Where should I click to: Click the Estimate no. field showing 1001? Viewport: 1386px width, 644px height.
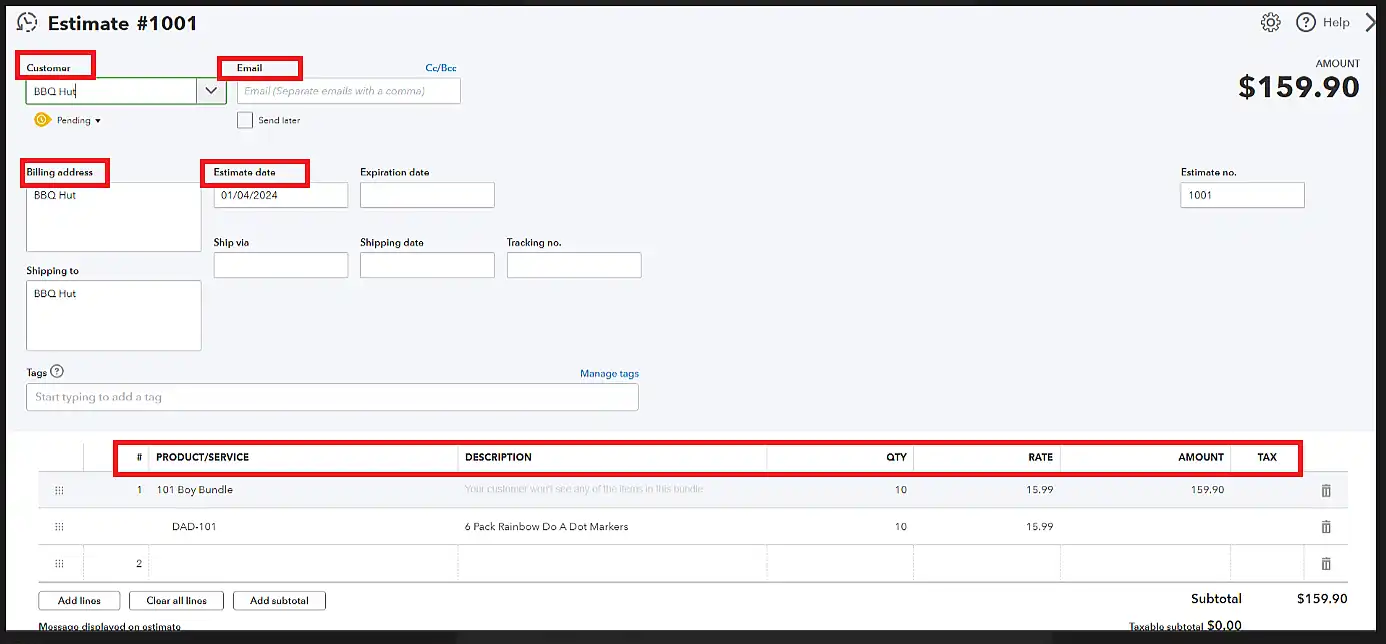coord(1242,195)
